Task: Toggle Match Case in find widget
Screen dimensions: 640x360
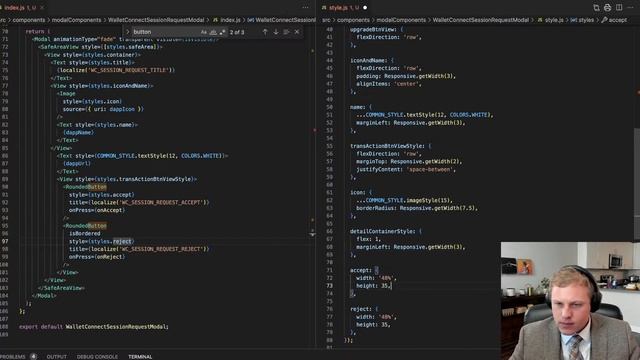Action: [204, 32]
